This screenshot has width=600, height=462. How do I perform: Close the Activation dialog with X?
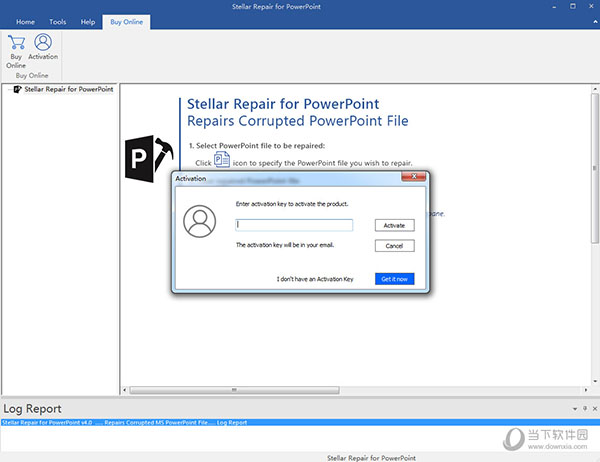(414, 176)
